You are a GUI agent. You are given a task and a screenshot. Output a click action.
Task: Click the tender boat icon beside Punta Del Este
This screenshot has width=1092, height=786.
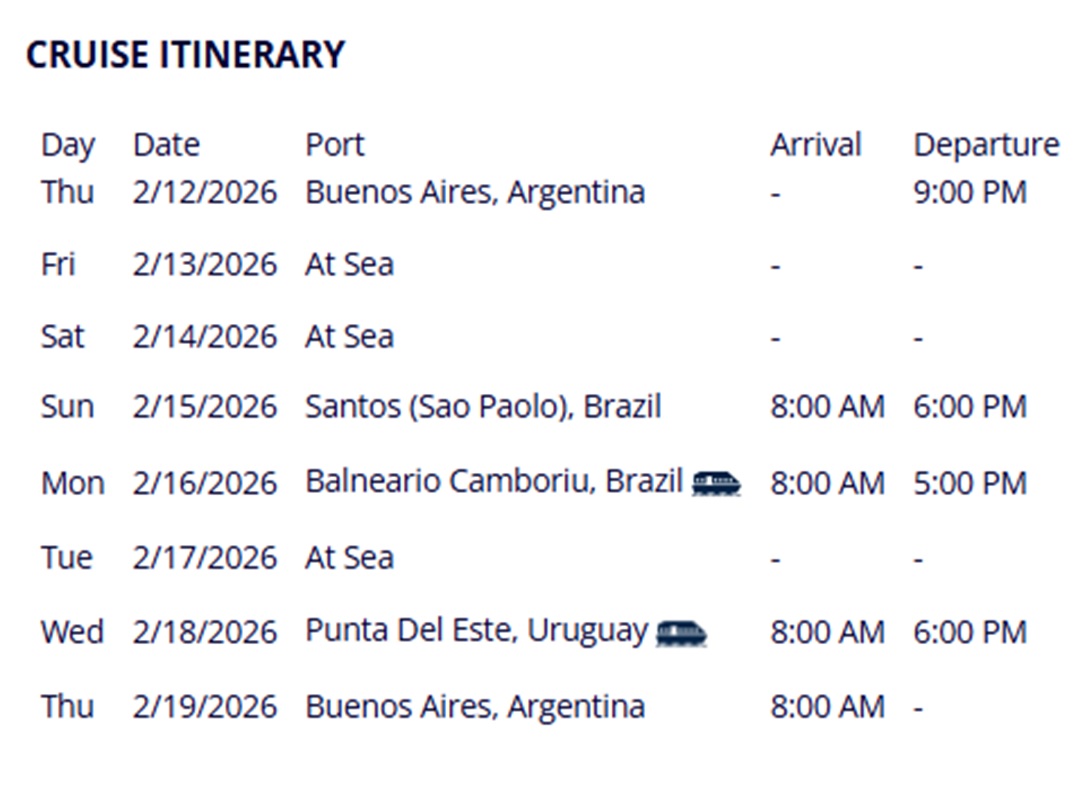[681, 632]
